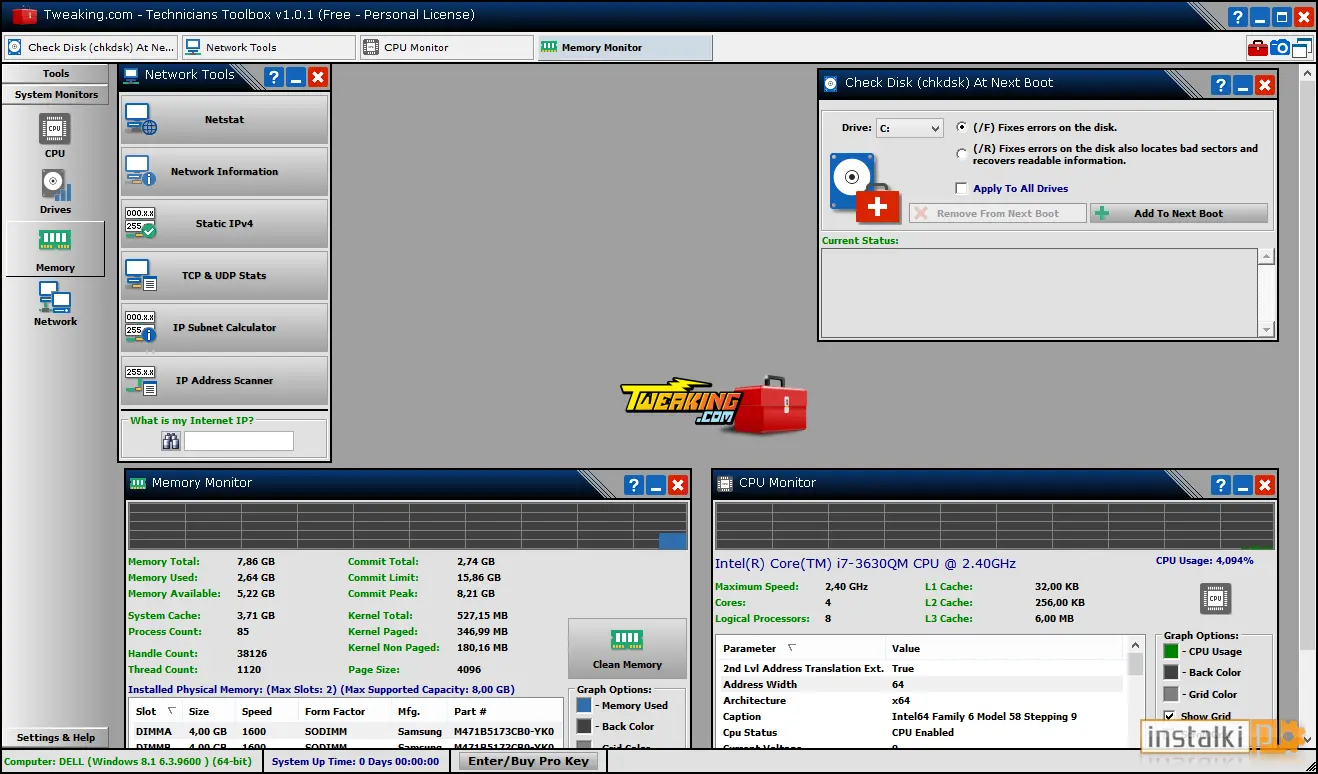
Task: Click the binoculars lookup Internet IP icon
Action: [x=171, y=441]
